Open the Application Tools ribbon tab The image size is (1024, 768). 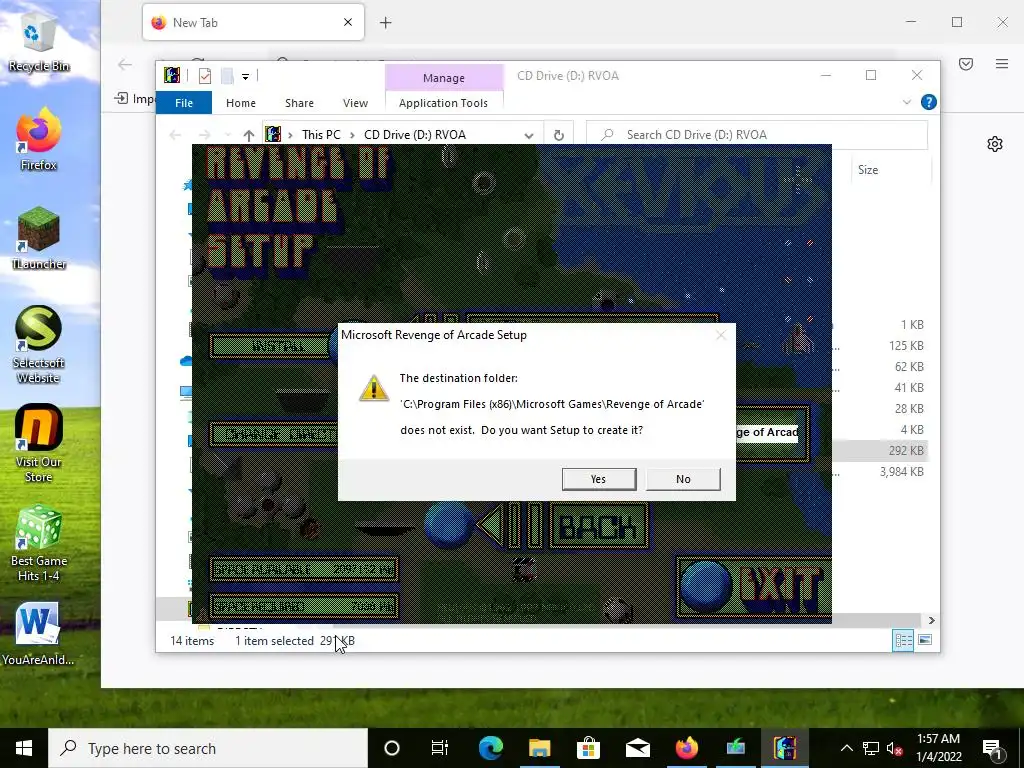coord(443,103)
